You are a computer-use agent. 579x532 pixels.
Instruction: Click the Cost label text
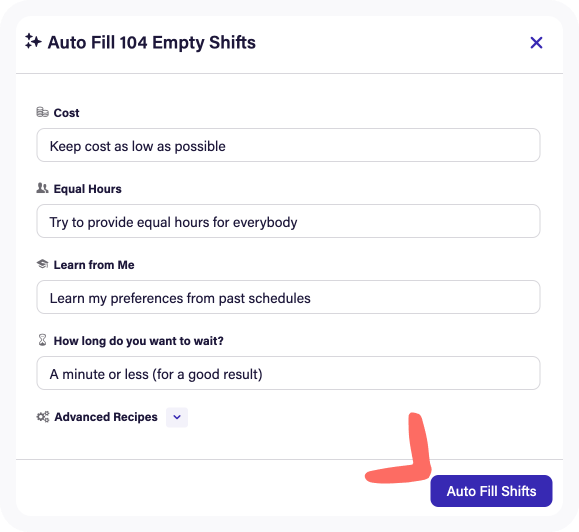(66, 113)
